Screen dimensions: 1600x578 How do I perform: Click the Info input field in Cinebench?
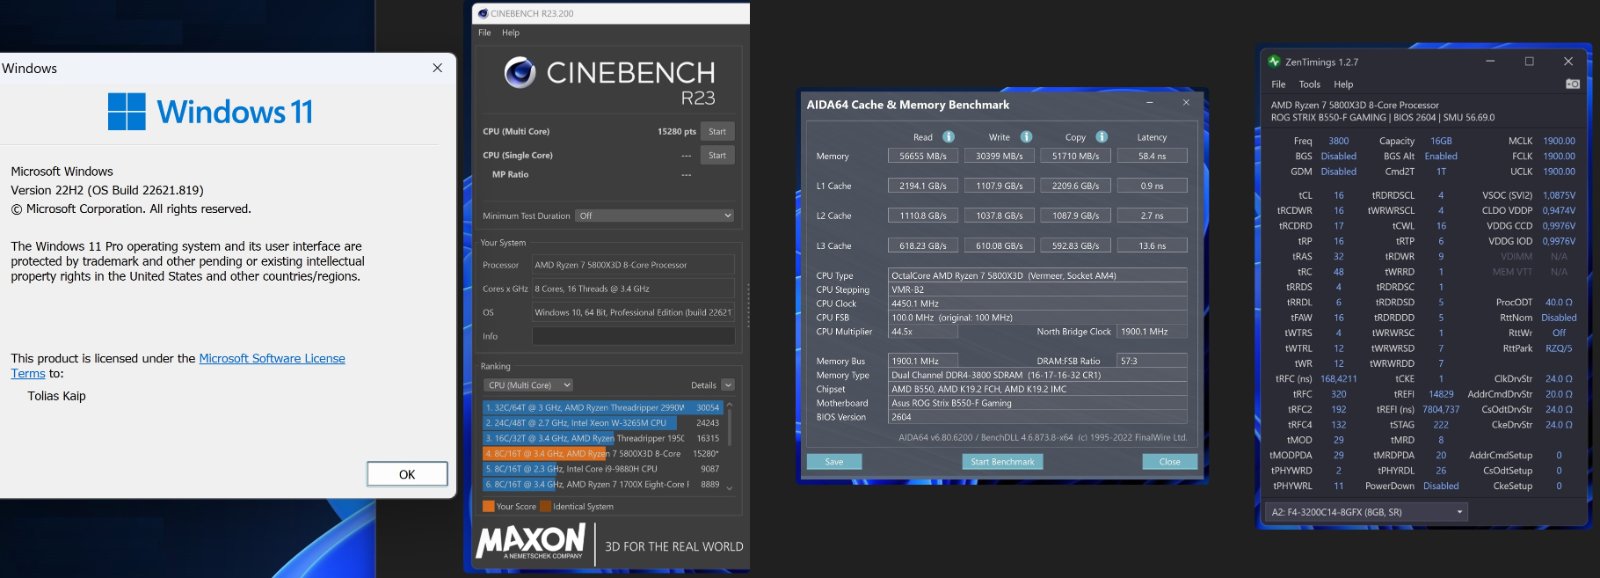pos(633,337)
